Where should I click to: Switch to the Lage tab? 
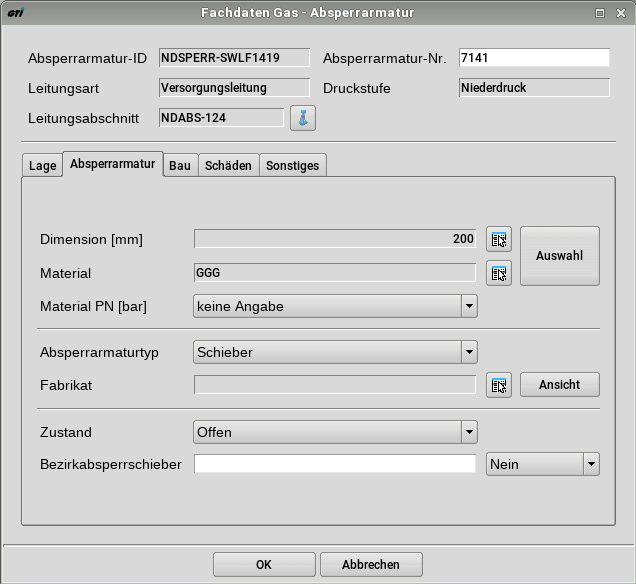[42, 166]
